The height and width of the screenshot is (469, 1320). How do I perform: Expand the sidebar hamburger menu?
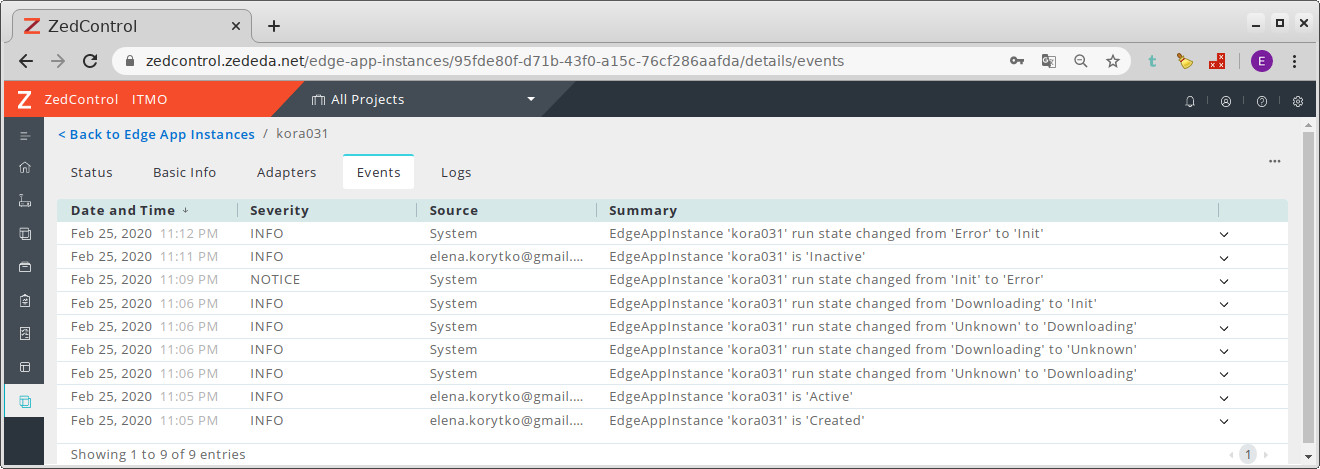point(25,135)
